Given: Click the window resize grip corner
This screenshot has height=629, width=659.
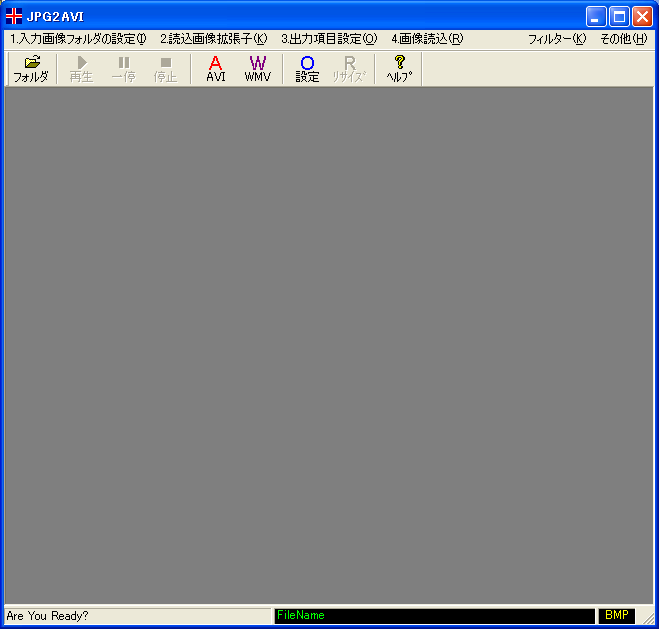Looking at the screenshot, I should click(x=647, y=618).
